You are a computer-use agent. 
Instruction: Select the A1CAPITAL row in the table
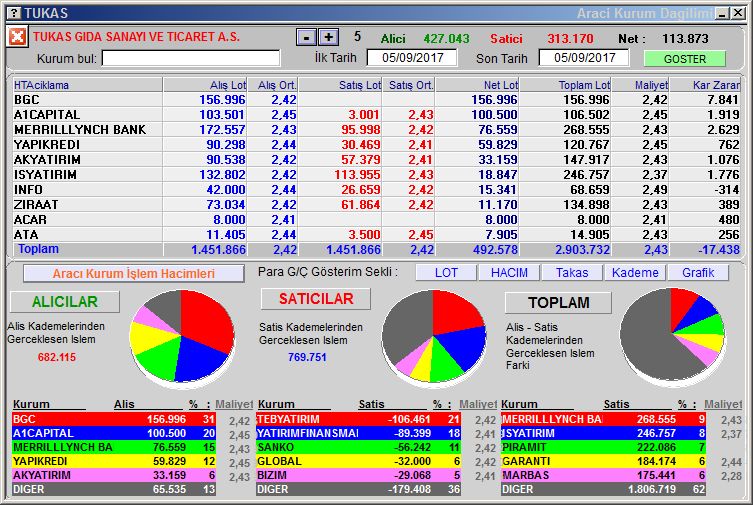(376, 115)
